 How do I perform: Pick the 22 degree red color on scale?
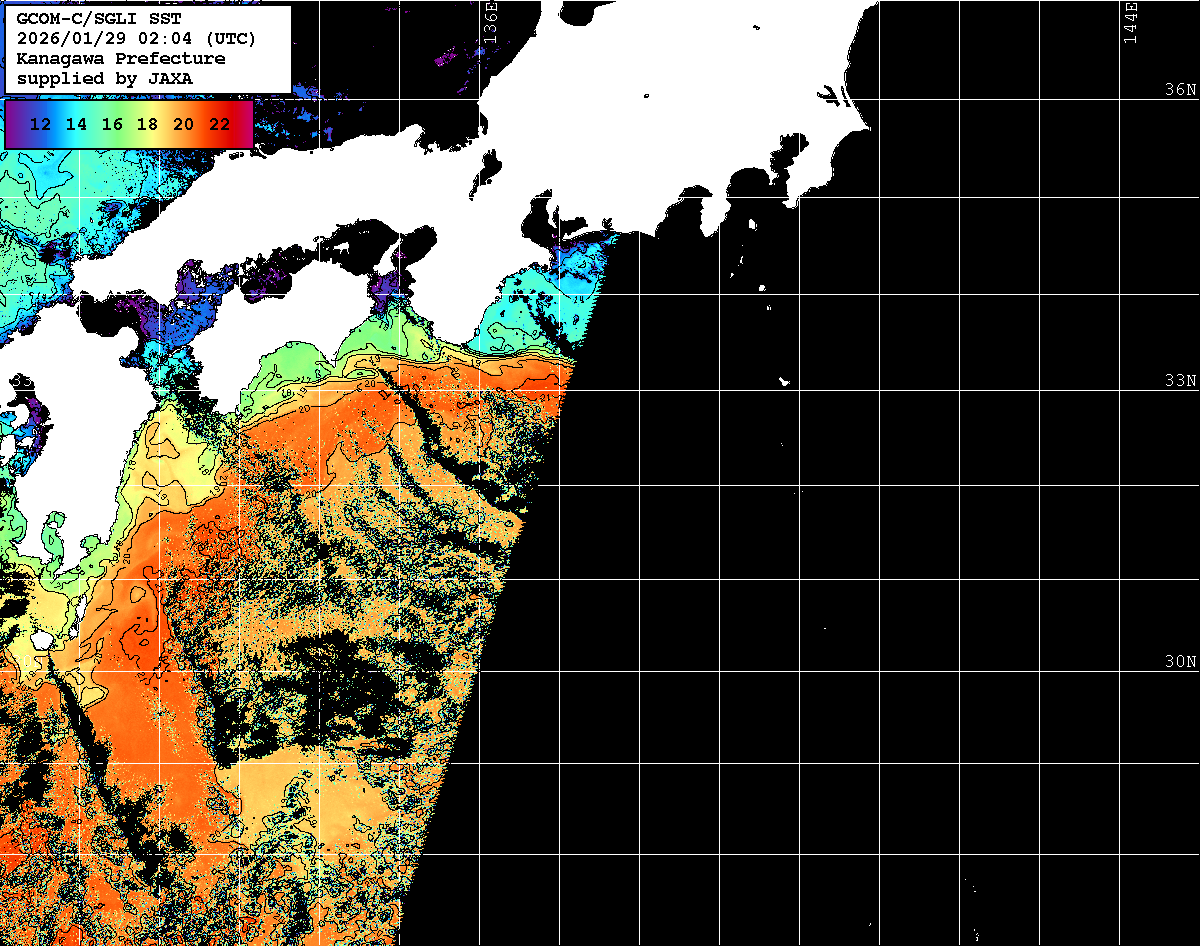click(218, 124)
